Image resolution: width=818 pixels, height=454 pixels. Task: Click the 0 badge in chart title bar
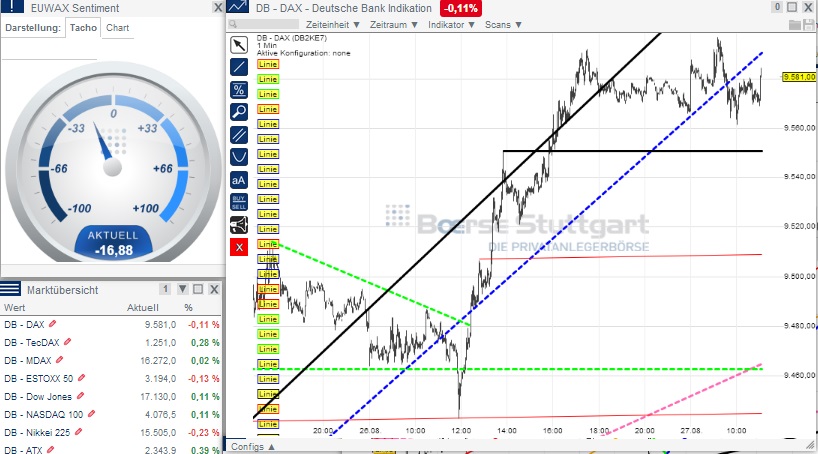(x=777, y=7)
